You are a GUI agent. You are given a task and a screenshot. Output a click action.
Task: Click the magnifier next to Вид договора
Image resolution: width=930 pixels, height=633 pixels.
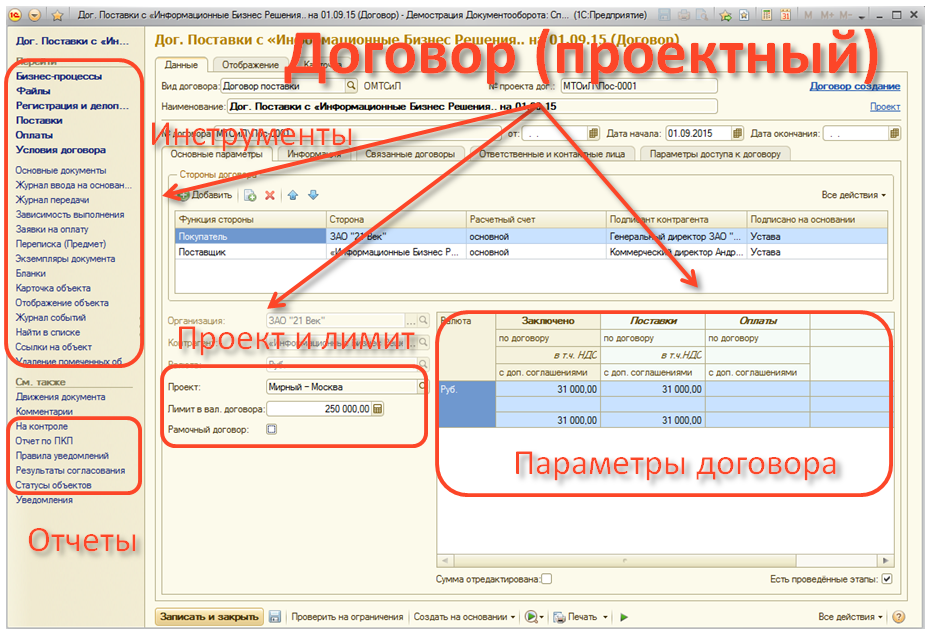[351, 86]
